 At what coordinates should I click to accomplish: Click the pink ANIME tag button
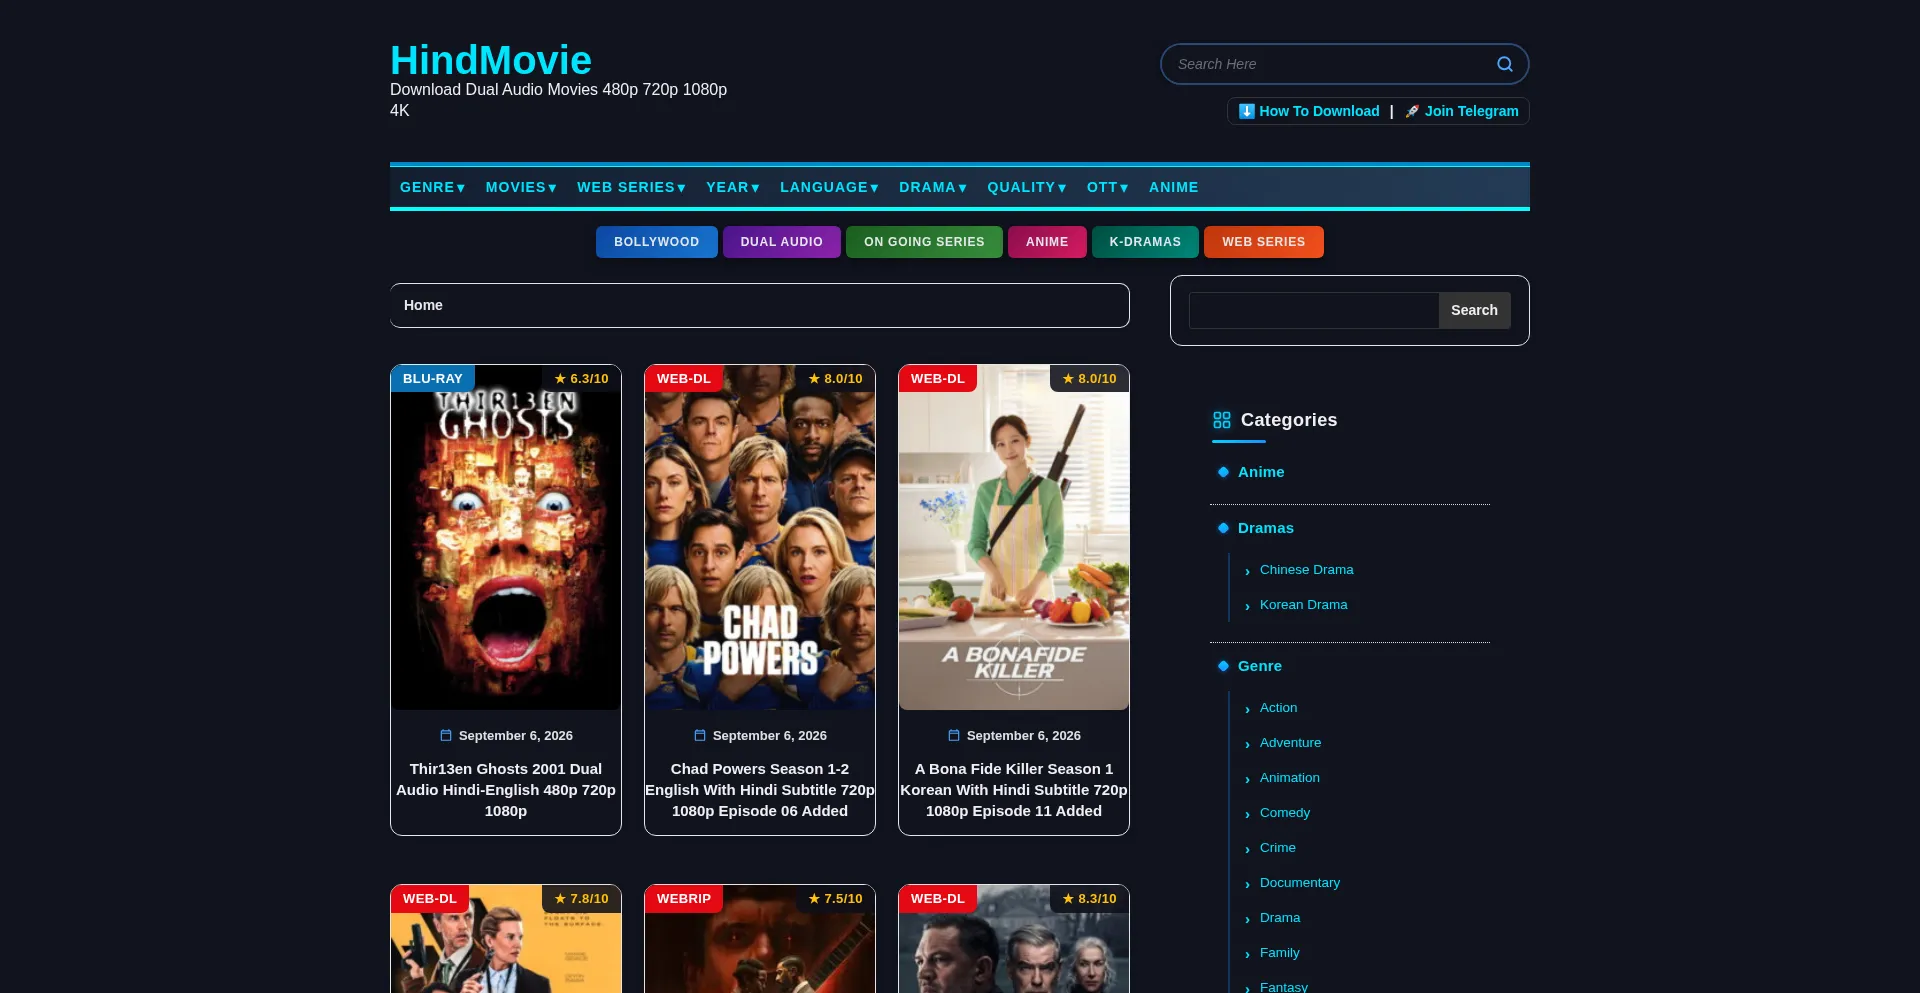click(x=1047, y=242)
